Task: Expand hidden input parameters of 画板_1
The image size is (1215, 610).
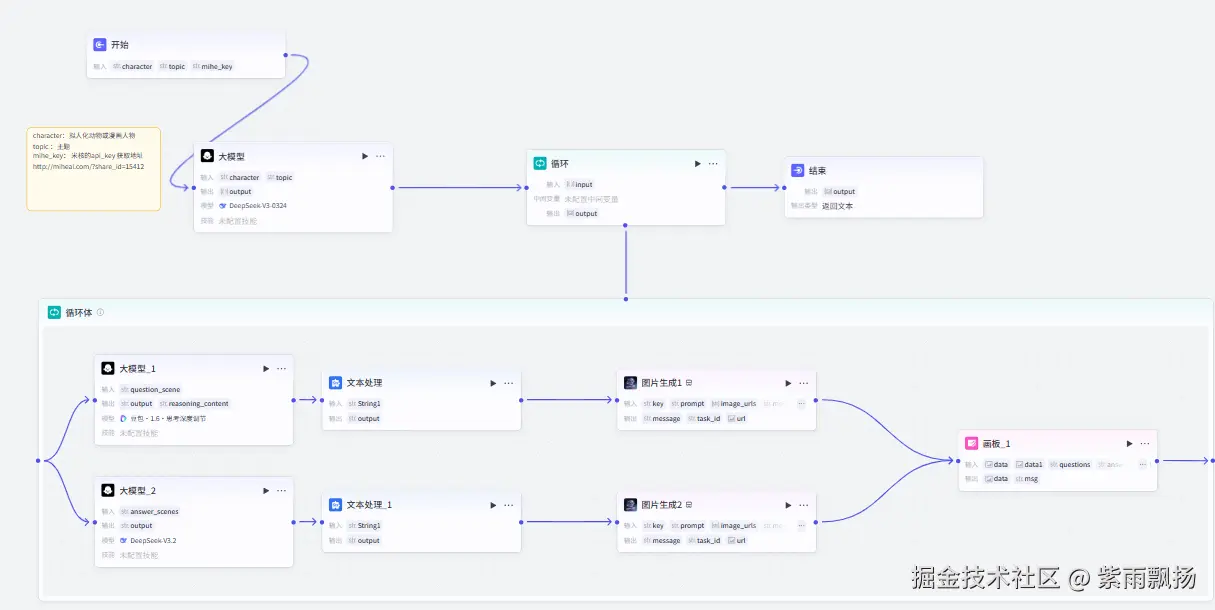Action: pyautogui.click(x=1142, y=464)
